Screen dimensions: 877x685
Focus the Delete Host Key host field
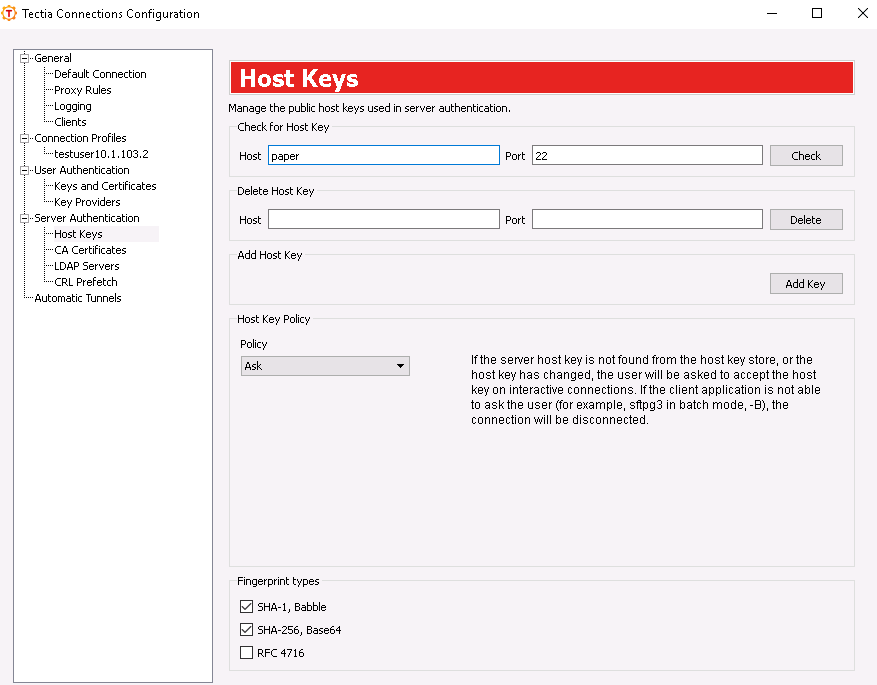[x=384, y=219]
